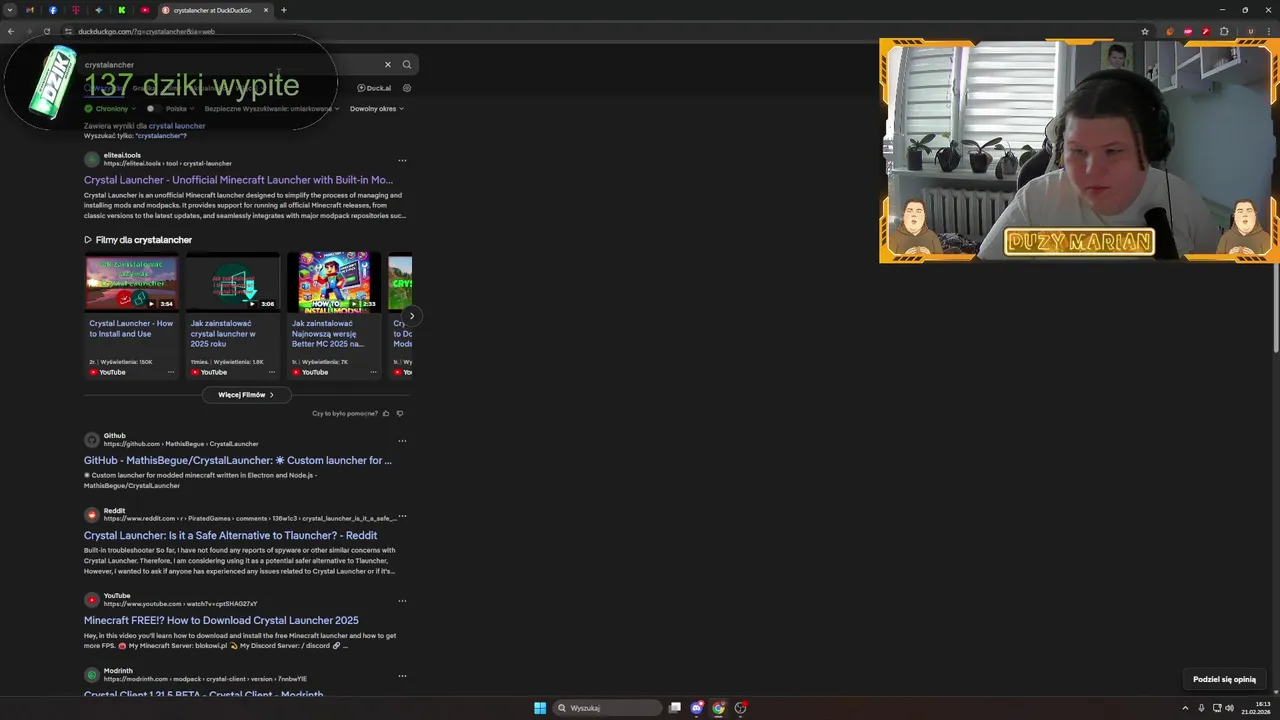This screenshot has width=1280, height=720.
Task: Open the T-Mobile pinned tab
Action: pyautogui.click(x=76, y=10)
